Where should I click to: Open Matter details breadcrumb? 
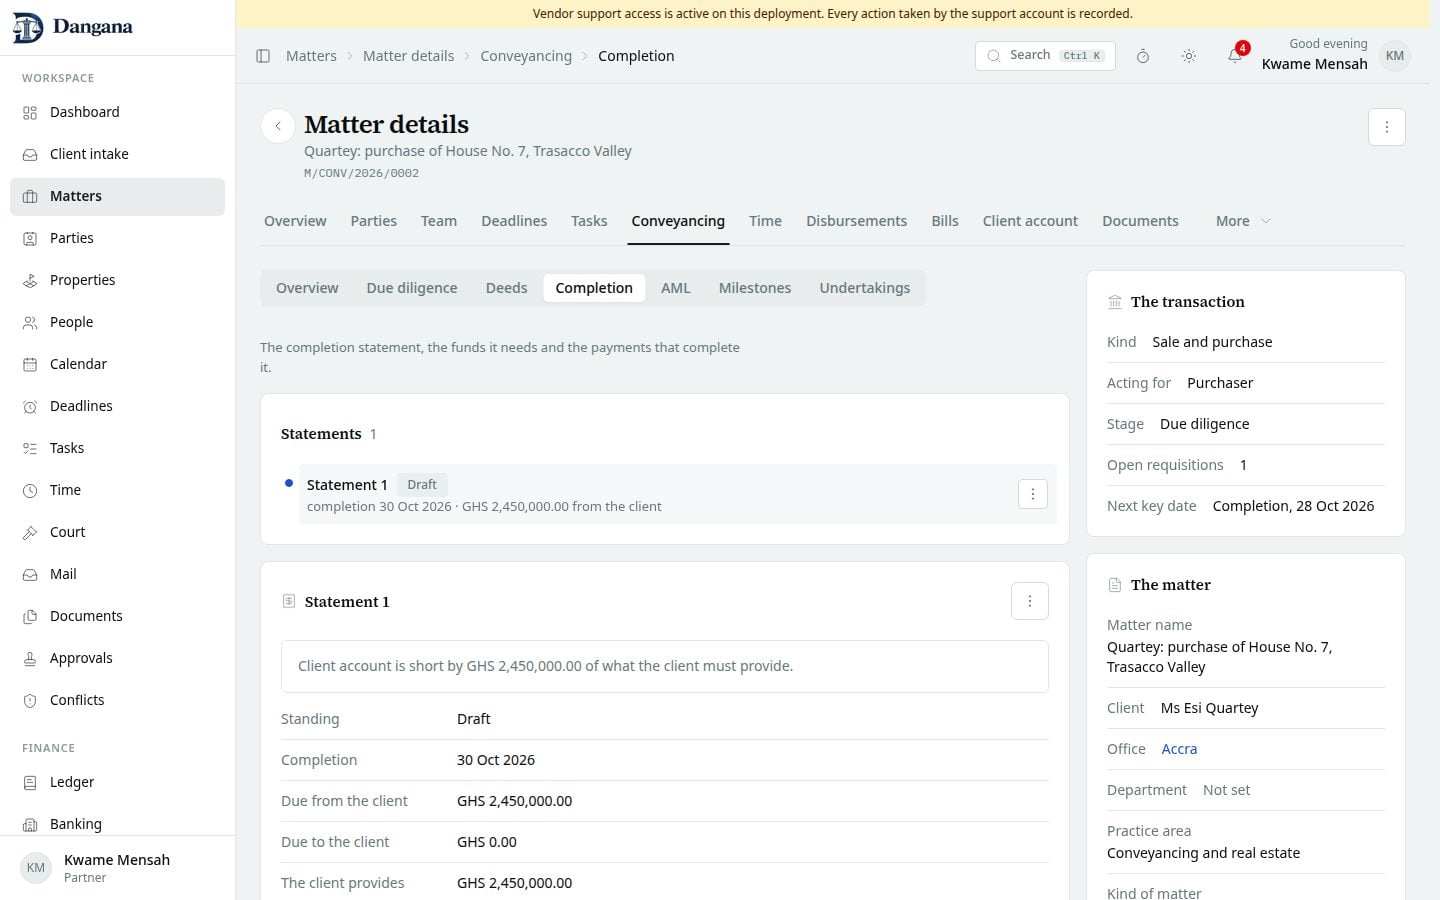[x=408, y=56]
